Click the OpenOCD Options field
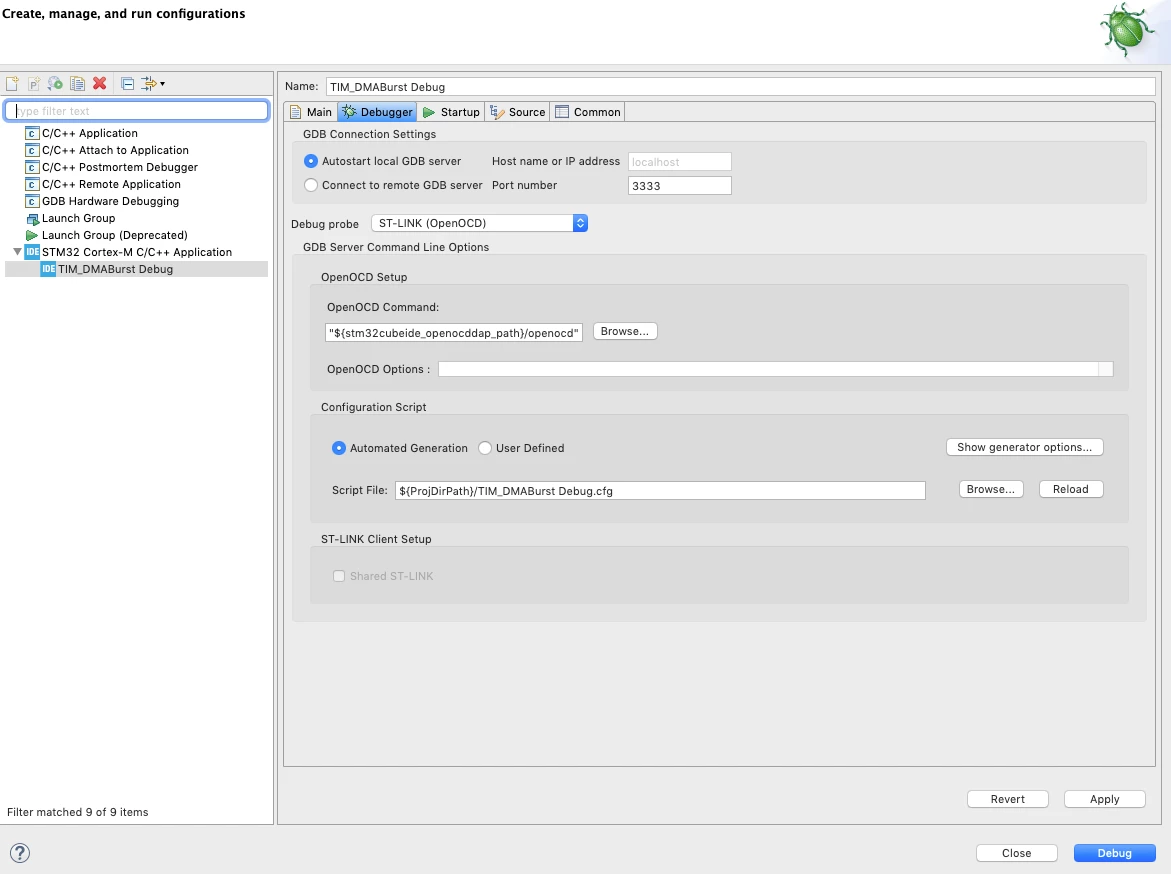 775,369
